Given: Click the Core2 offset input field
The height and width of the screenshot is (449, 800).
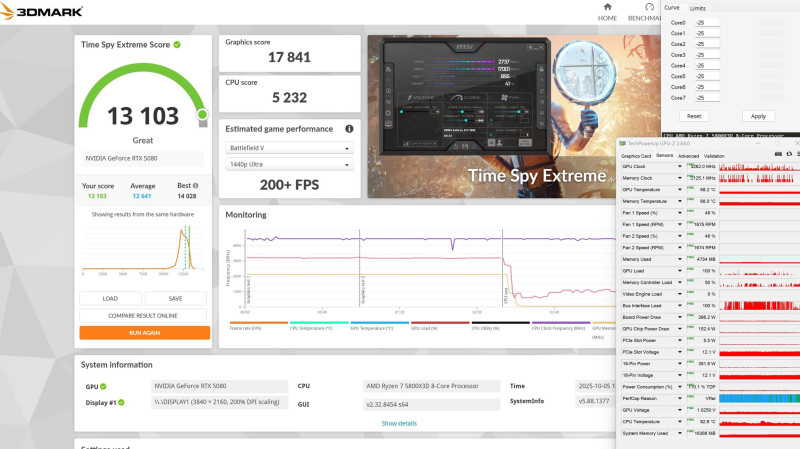Looking at the screenshot, I should tap(707, 44).
